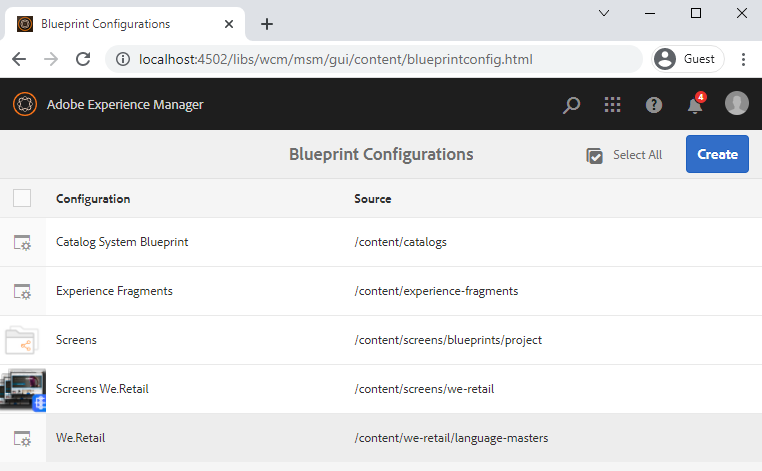Toggle the Select All option

(x=625, y=155)
